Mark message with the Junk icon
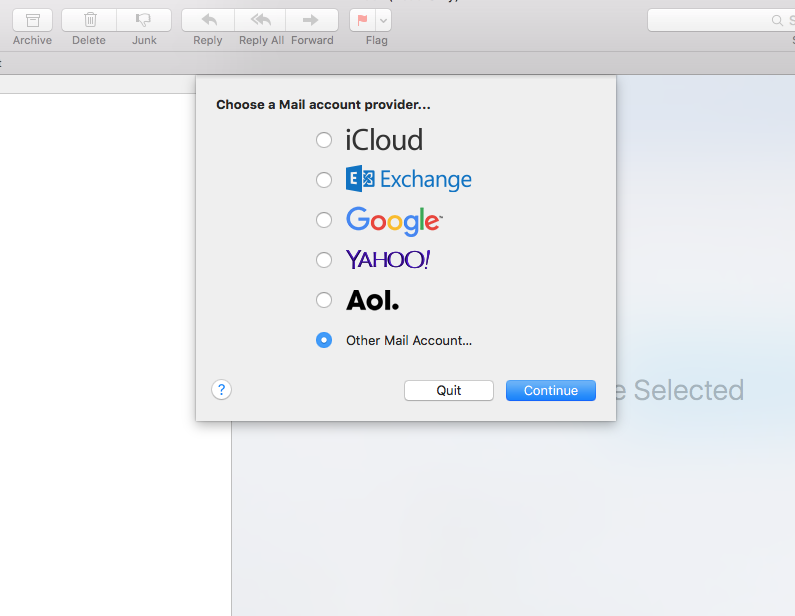Screen dimensions: 795x616 144,20
